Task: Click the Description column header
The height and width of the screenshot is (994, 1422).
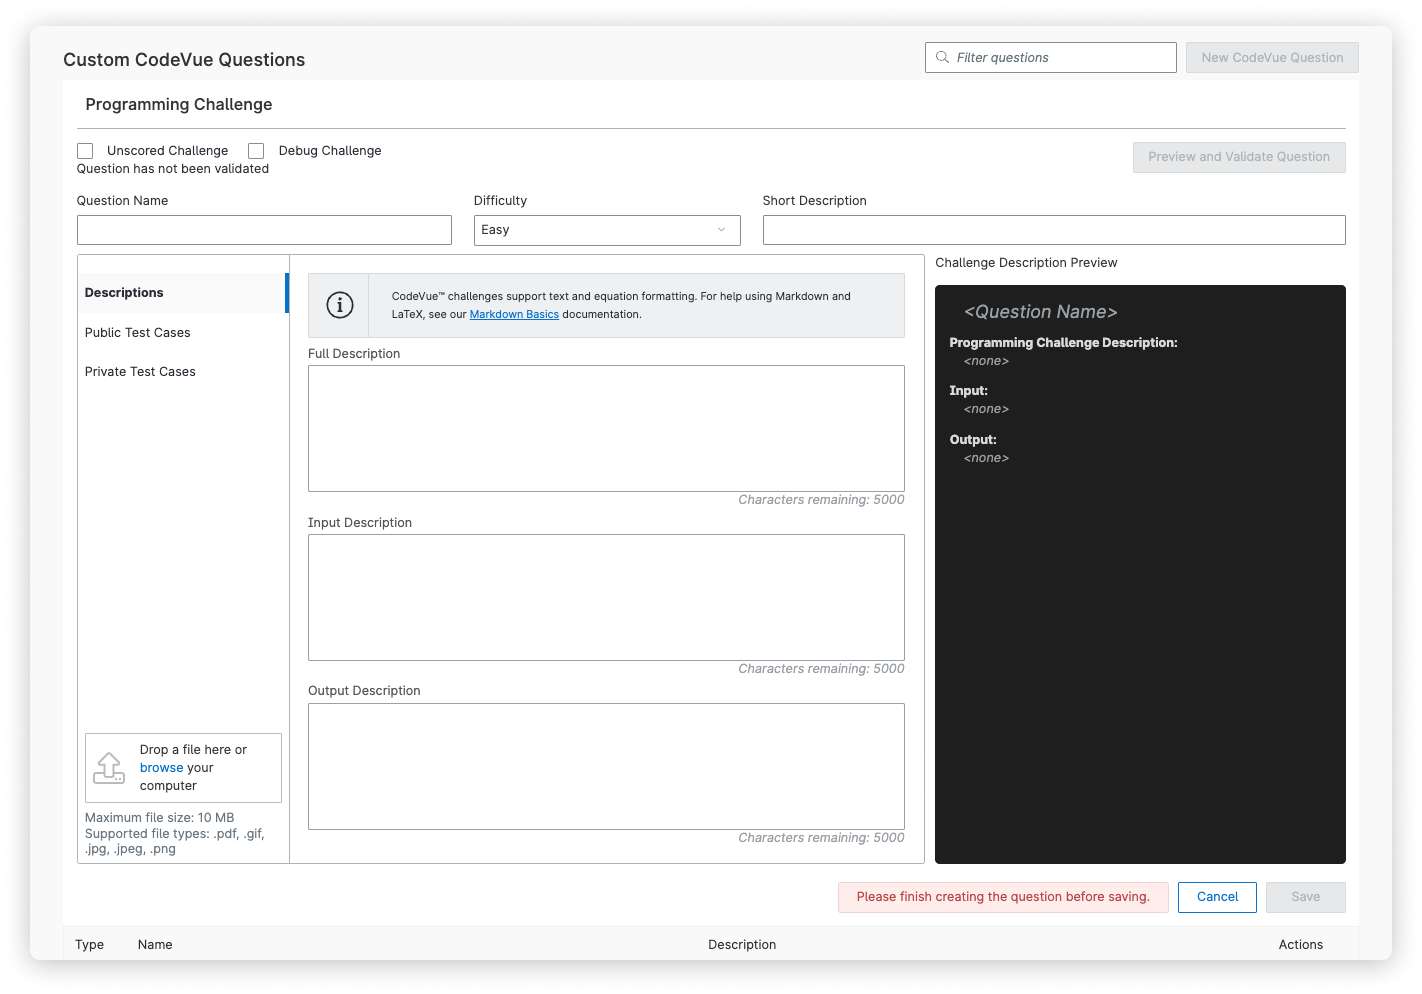Action: click(x=742, y=945)
